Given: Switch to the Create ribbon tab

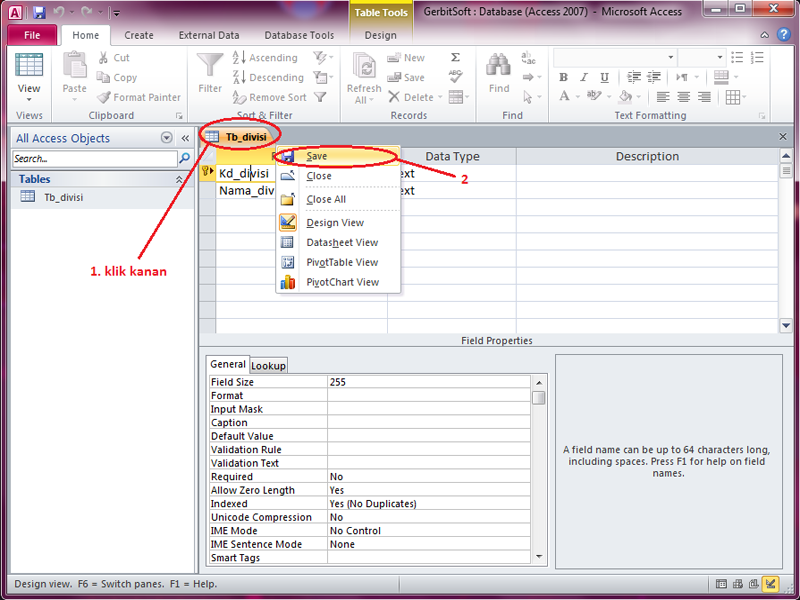Looking at the screenshot, I should tap(138, 34).
